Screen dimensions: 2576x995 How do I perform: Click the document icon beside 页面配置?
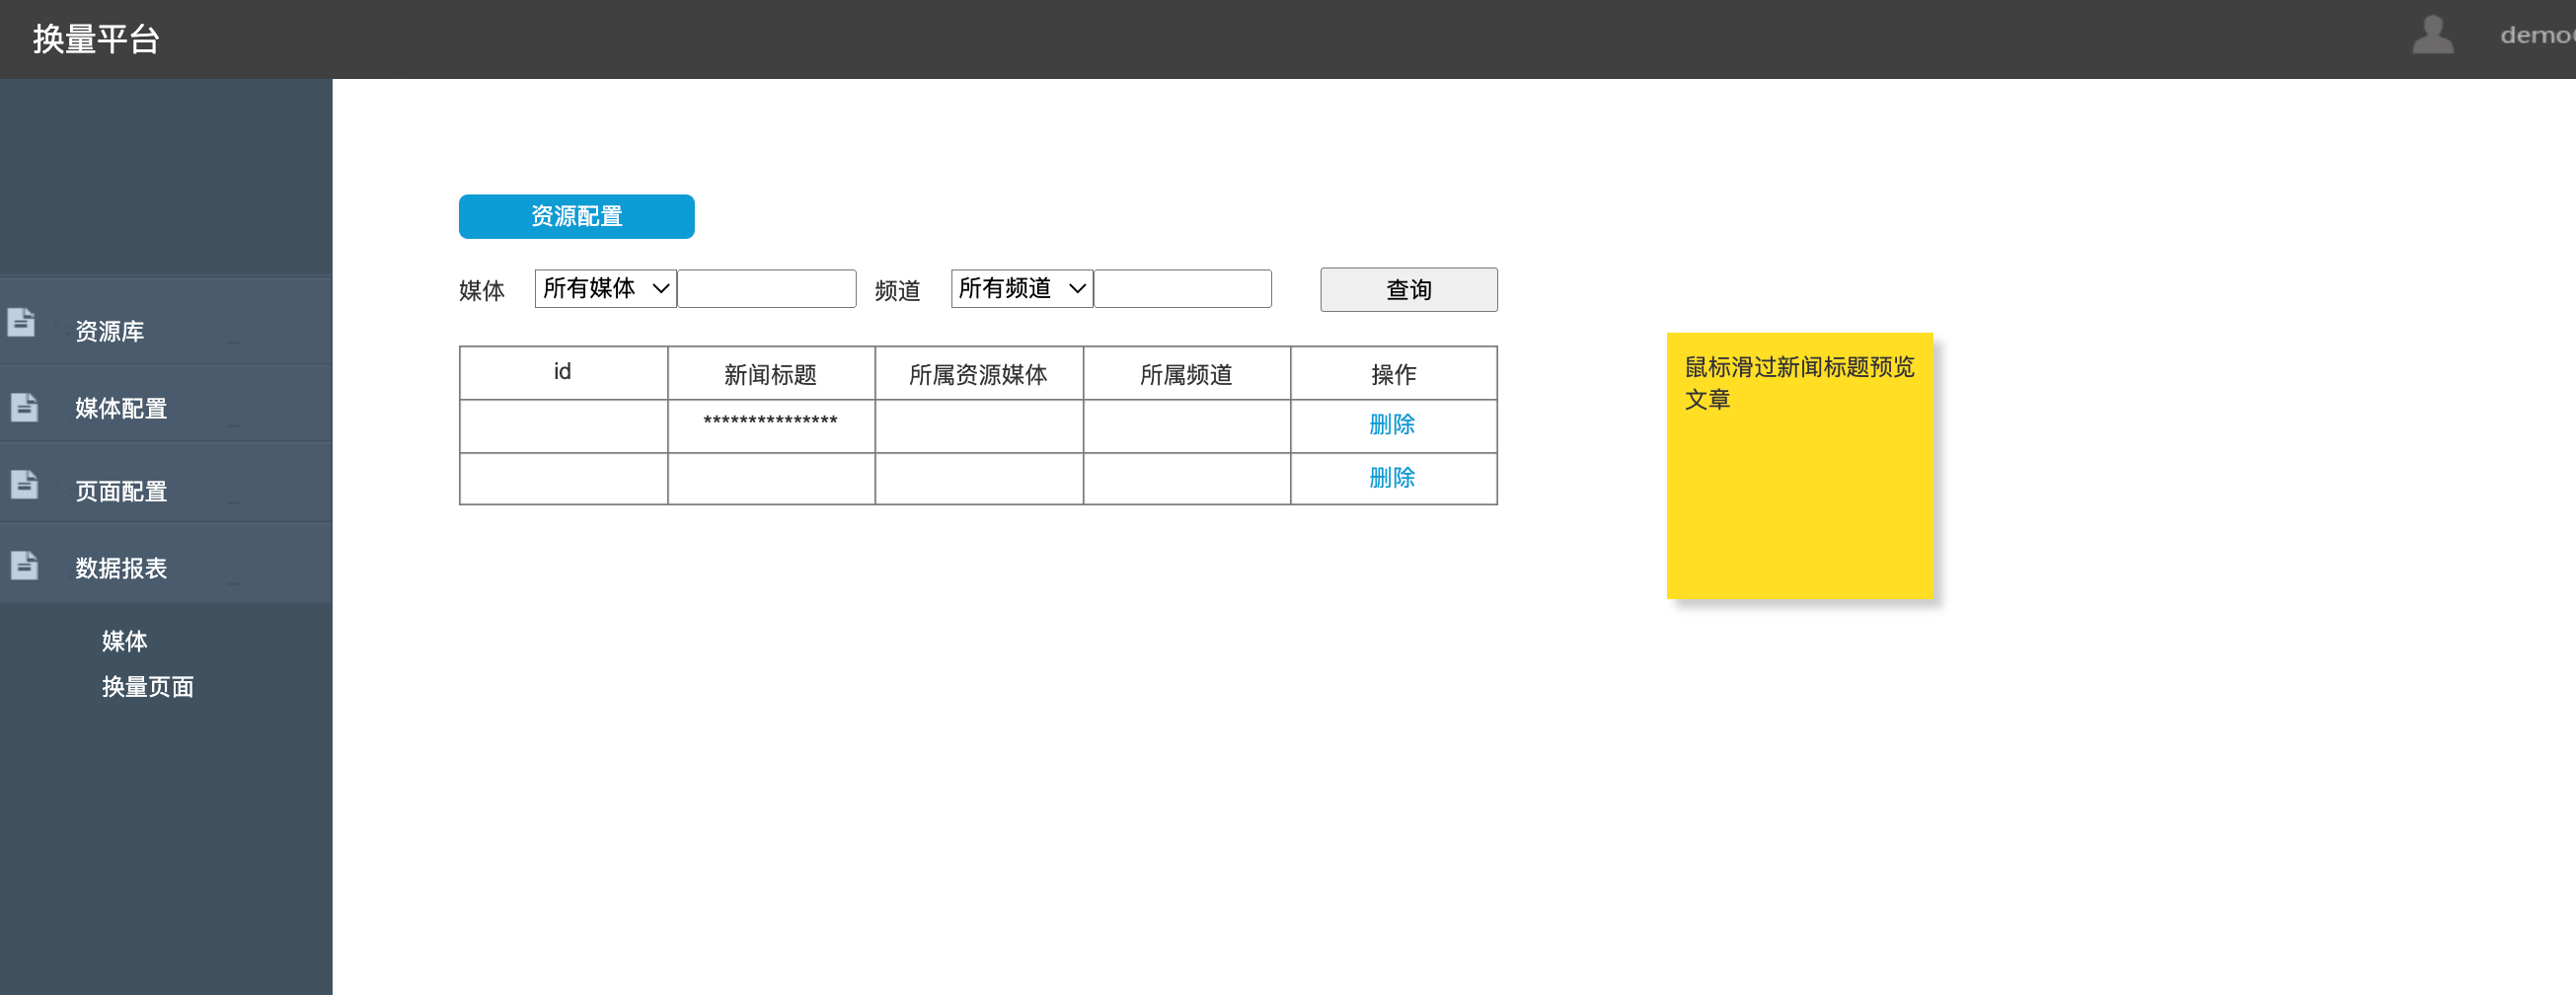coord(24,484)
